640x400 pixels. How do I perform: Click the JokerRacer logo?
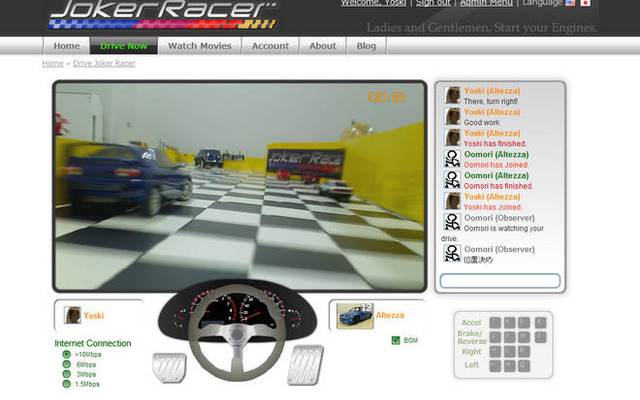point(162,14)
